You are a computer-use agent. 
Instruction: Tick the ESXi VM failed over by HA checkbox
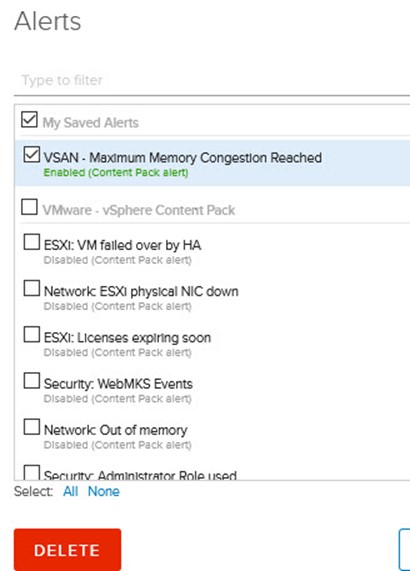click(32, 242)
